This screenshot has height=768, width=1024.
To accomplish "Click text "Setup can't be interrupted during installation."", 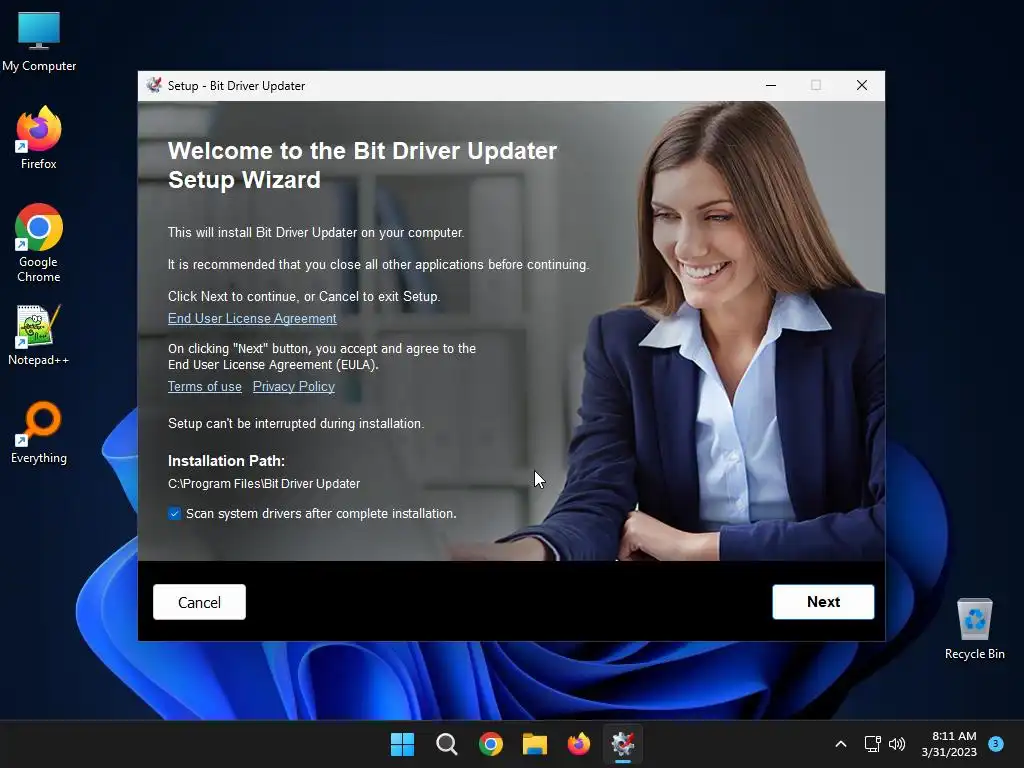I will pyautogui.click(x=296, y=424).
